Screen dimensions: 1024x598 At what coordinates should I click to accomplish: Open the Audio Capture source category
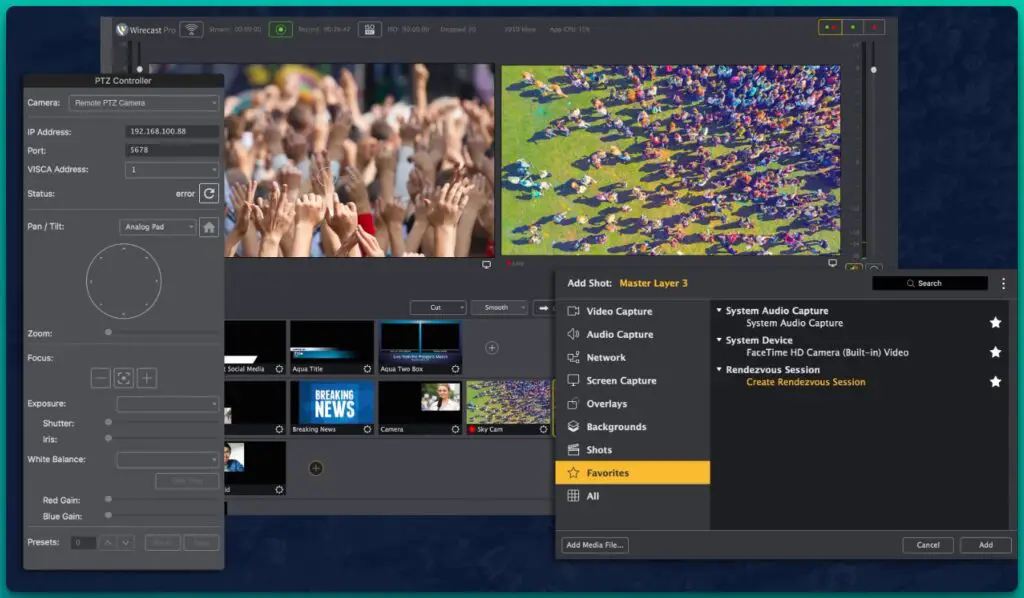coord(575,334)
